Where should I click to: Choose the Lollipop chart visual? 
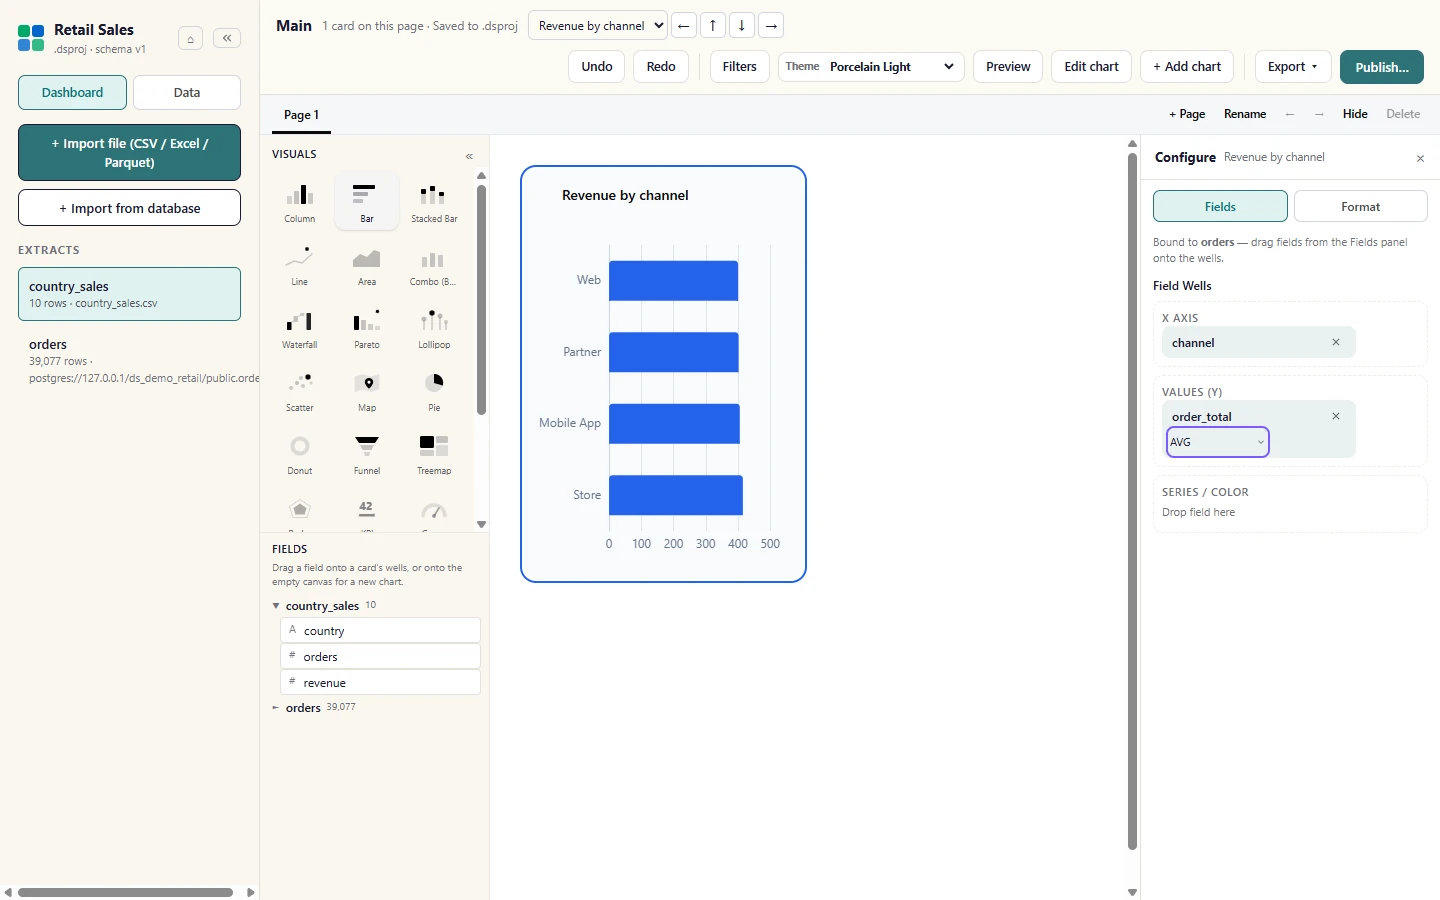(434, 327)
